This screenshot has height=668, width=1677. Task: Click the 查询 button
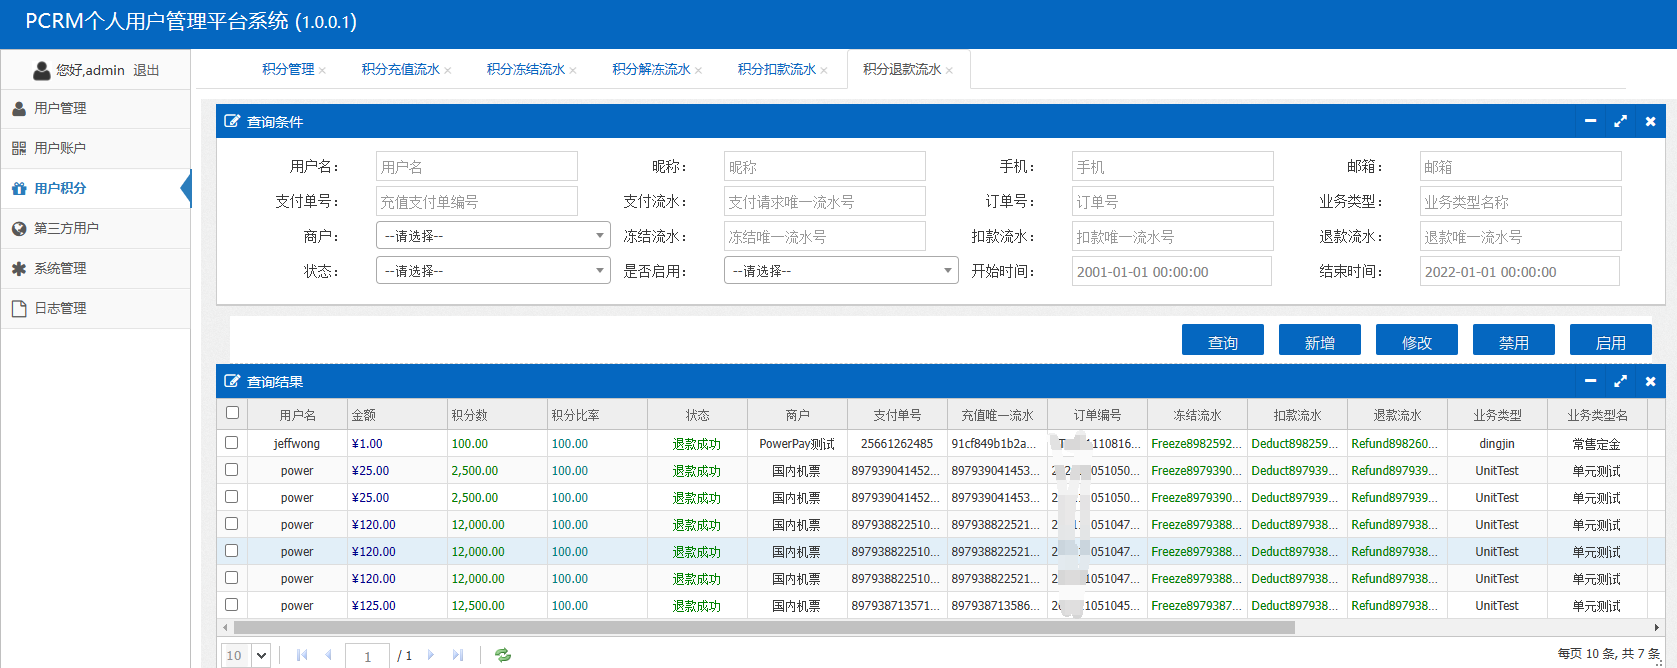click(1222, 341)
